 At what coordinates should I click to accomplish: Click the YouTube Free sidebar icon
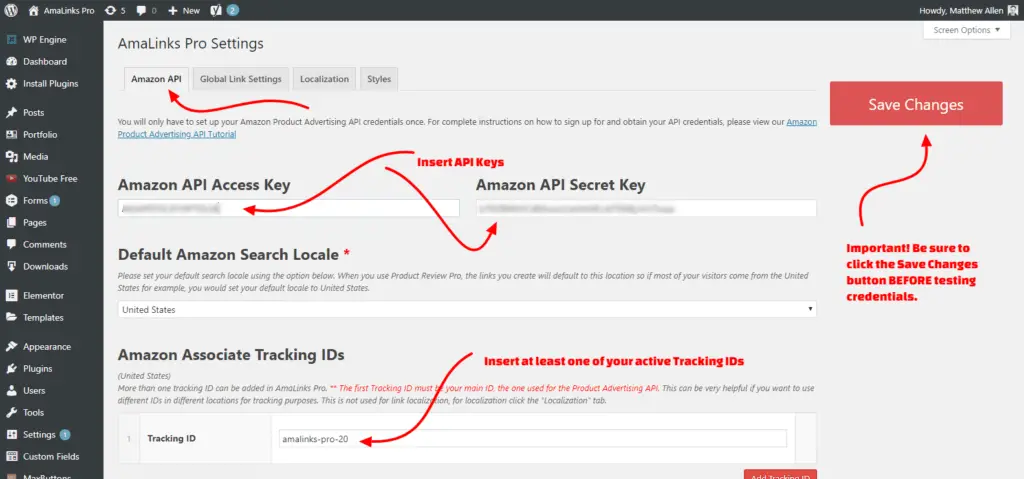tap(11, 178)
